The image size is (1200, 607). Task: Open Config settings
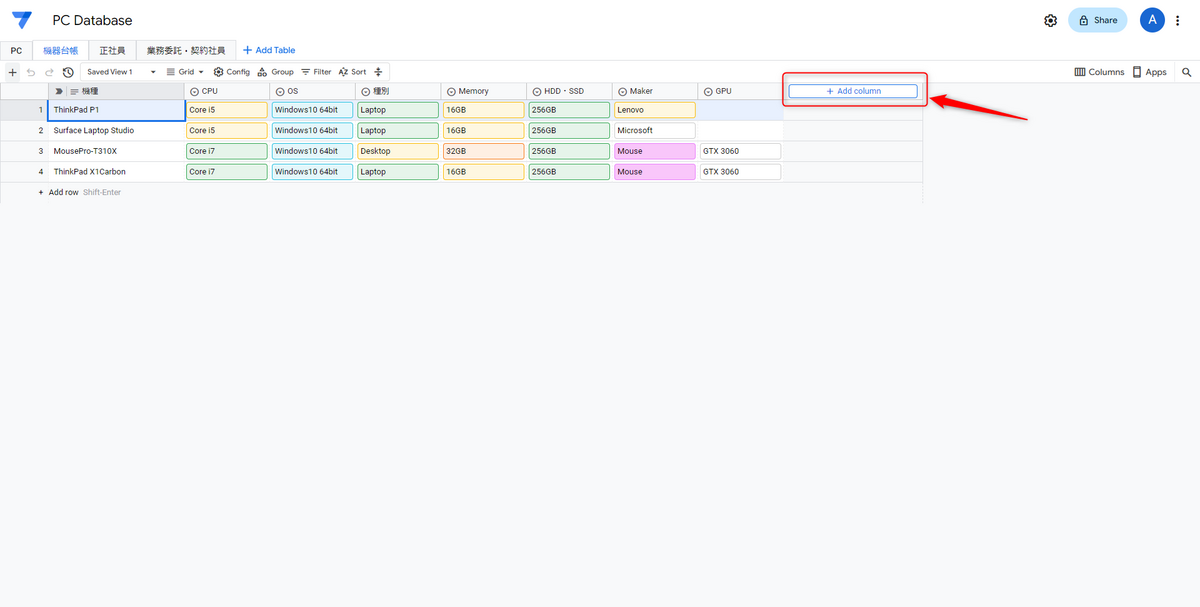click(232, 72)
